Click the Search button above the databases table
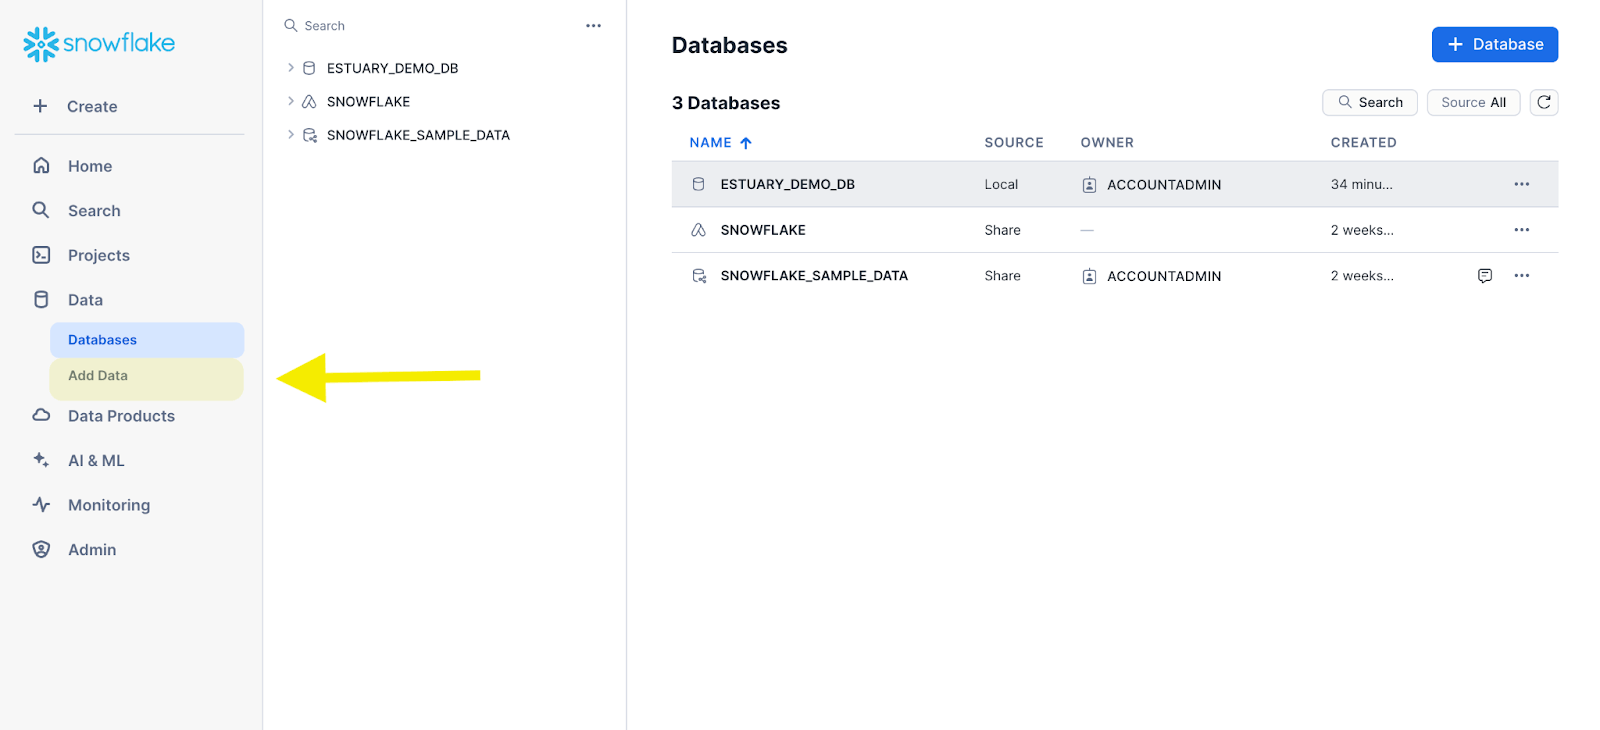Screen dimensions: 1600x730 [1370, 102]
